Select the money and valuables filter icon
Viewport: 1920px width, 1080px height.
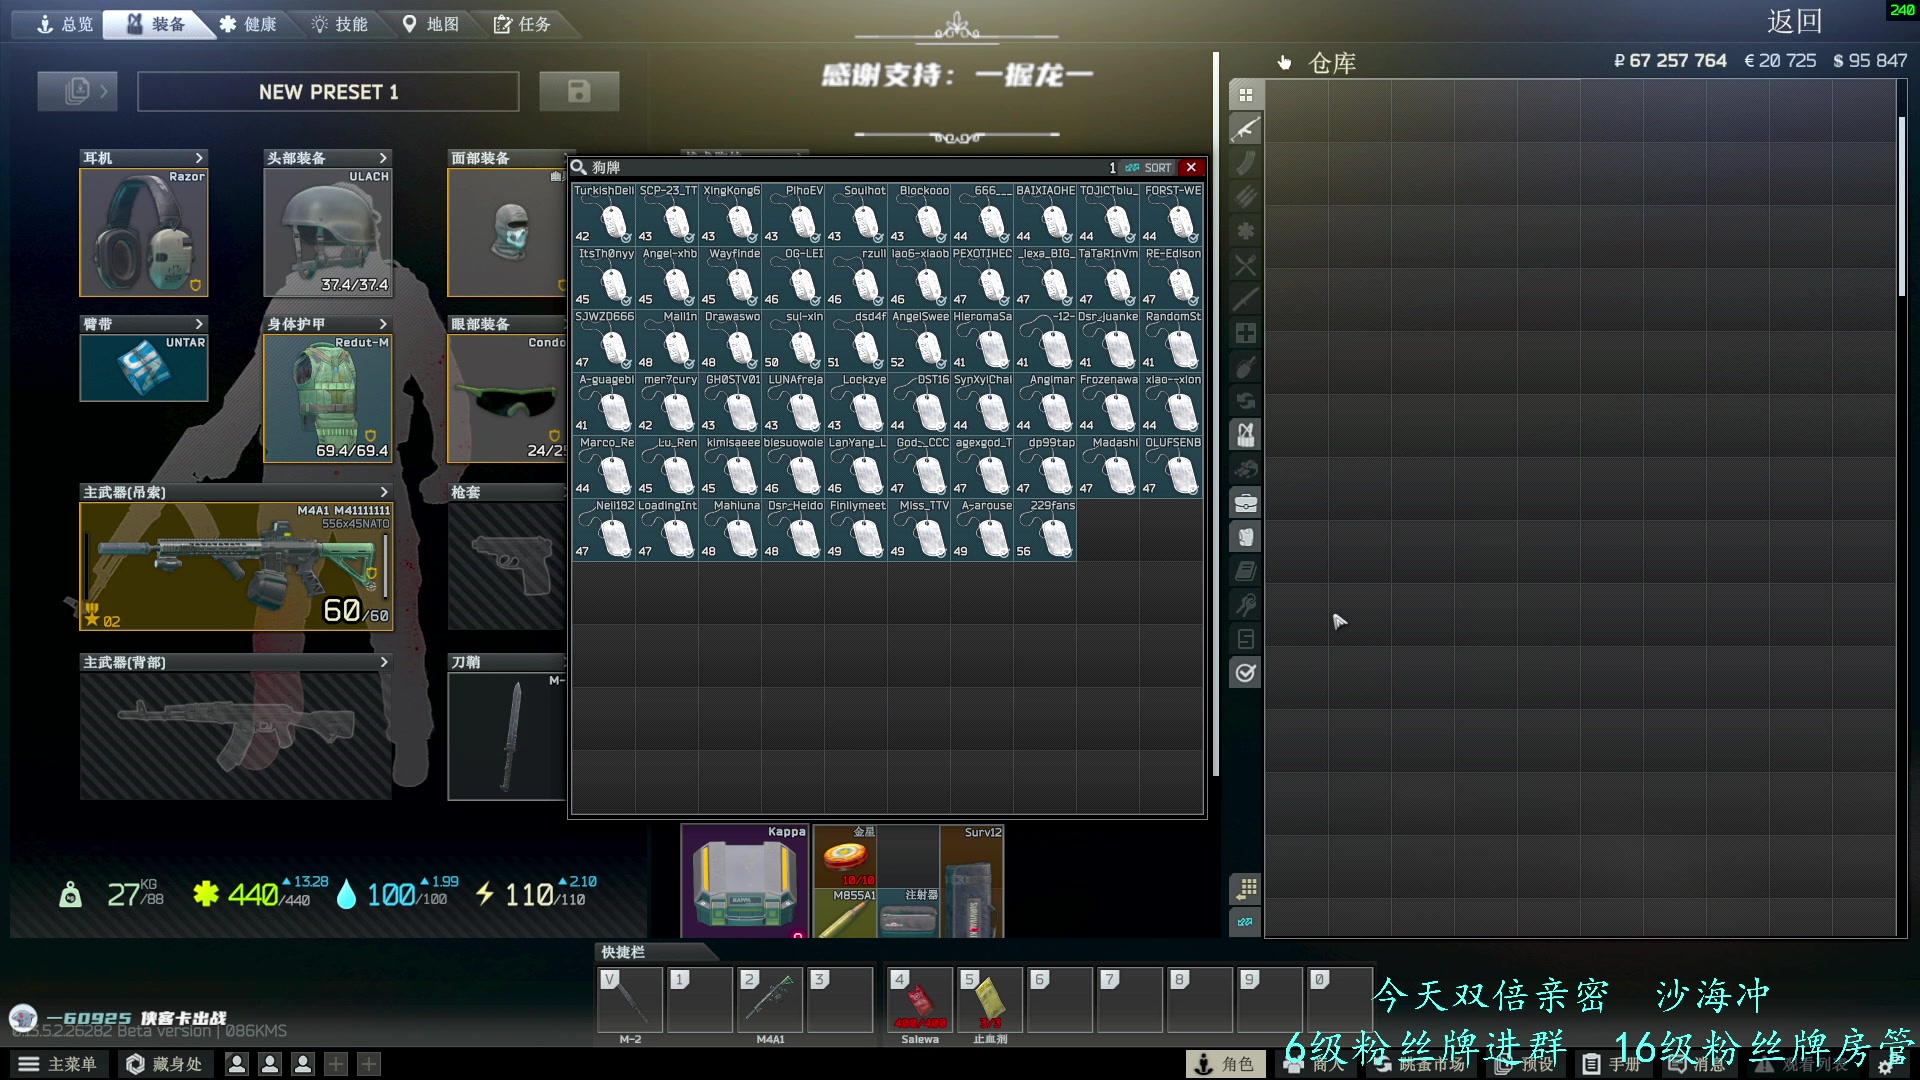[x=1245, y=469]
